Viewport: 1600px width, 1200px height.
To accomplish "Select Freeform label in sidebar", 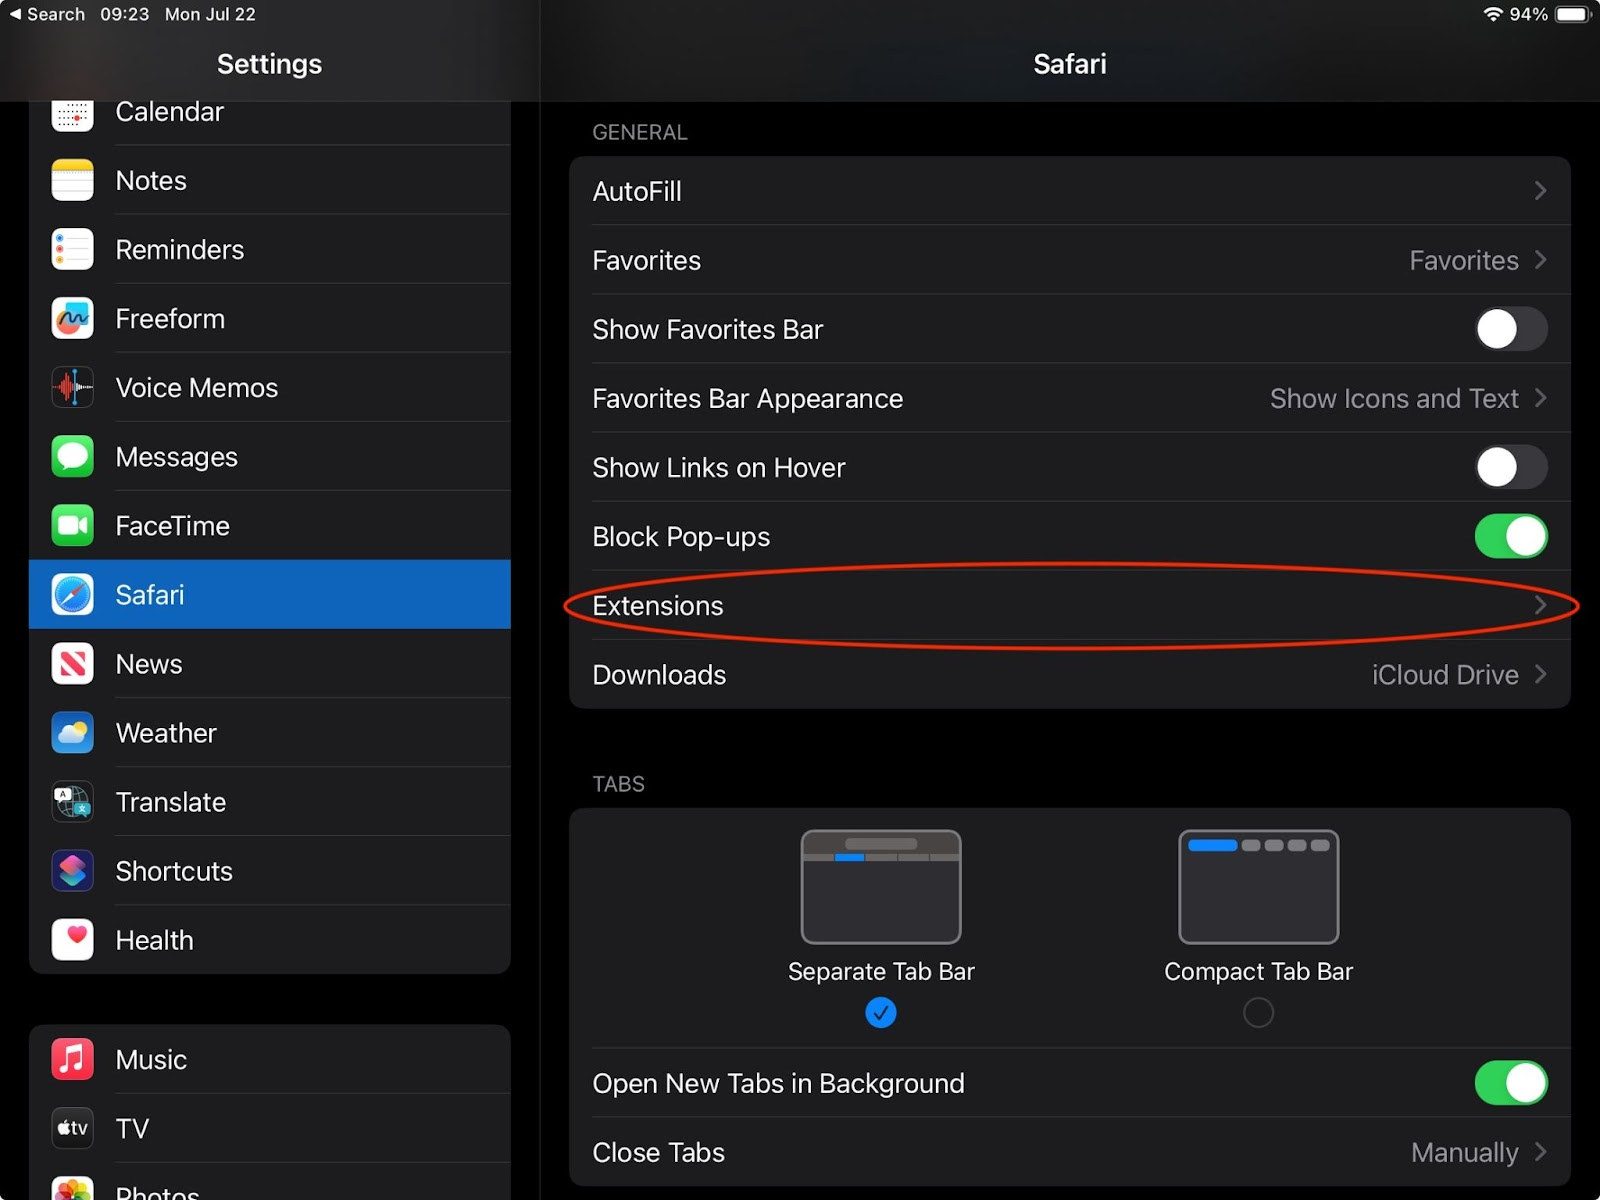I will (170, 319).
